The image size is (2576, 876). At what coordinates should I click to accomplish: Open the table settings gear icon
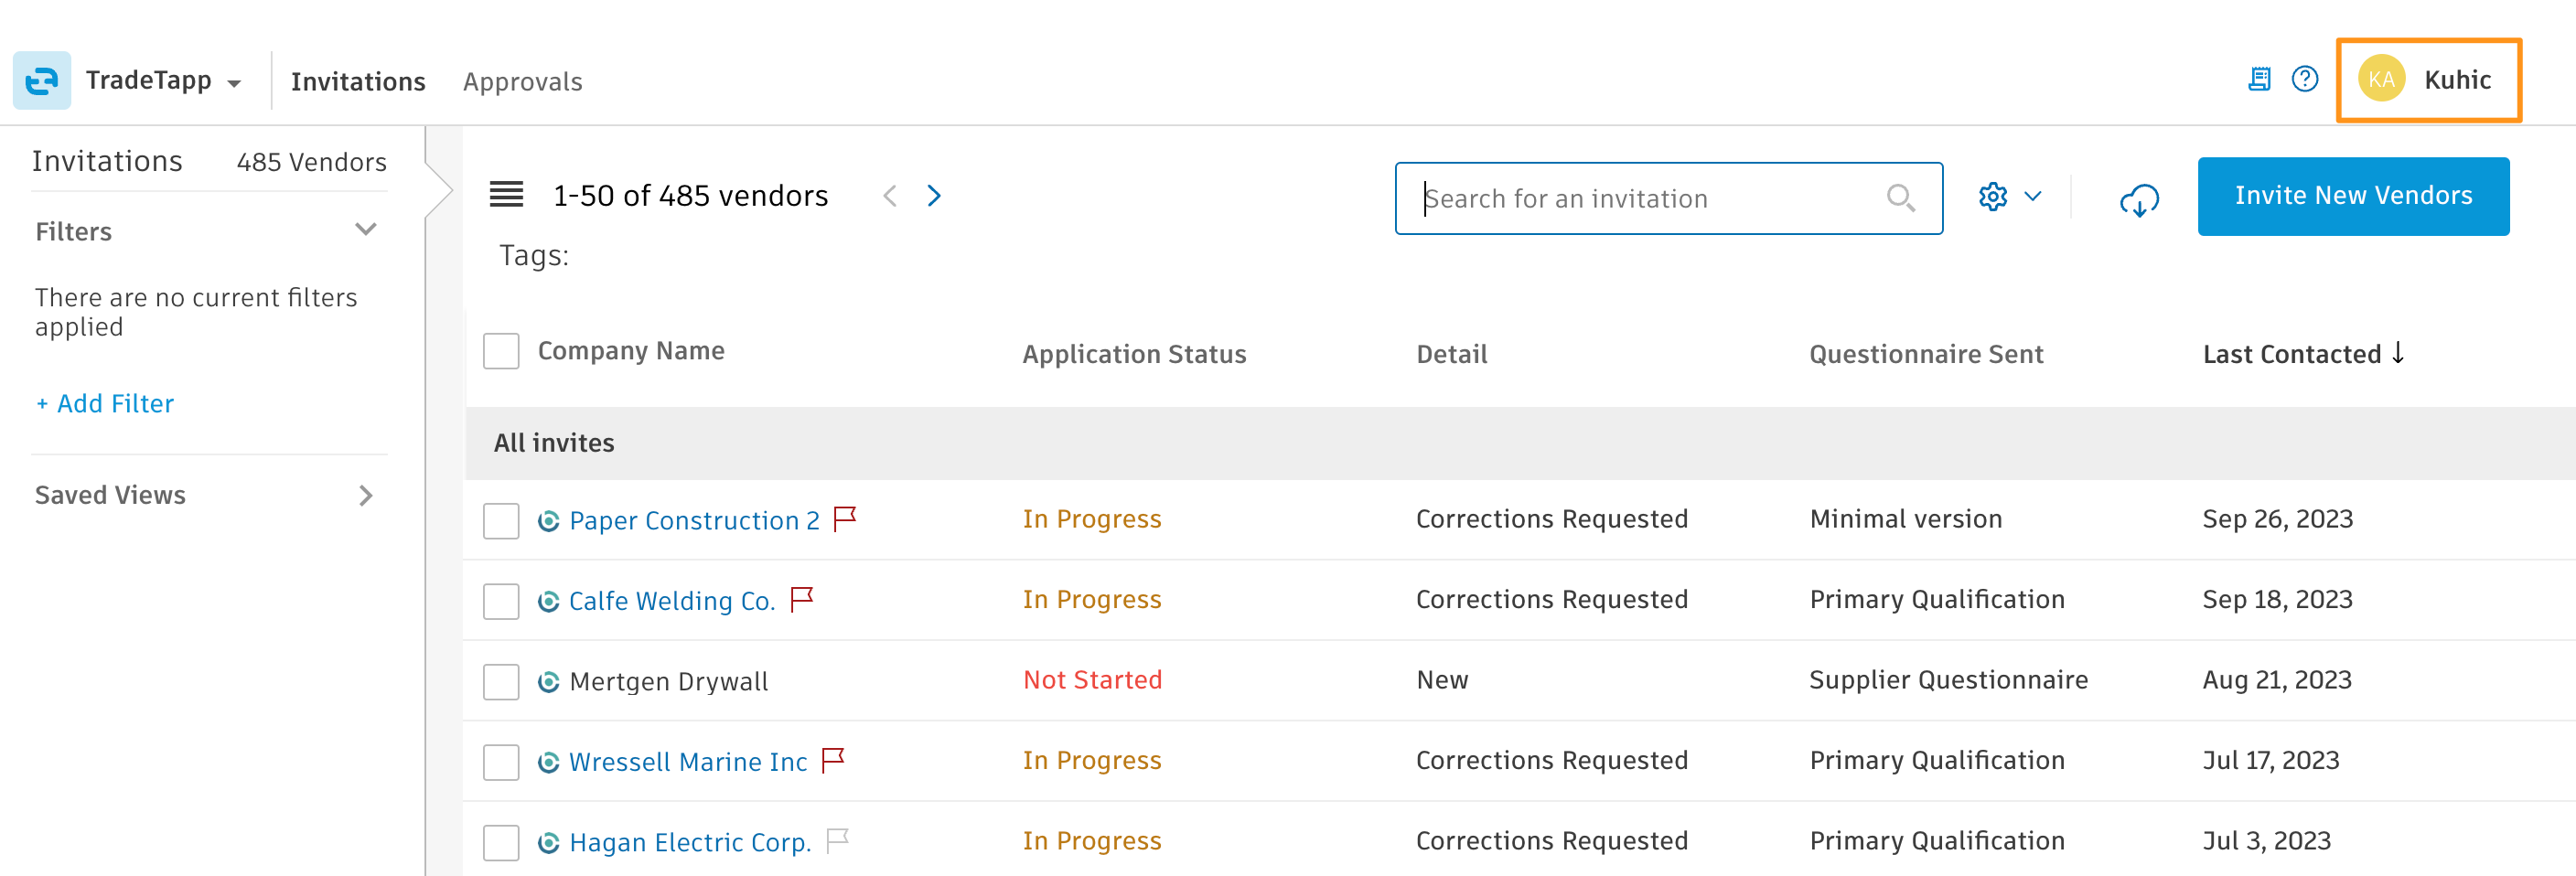tap(1992, 196)
